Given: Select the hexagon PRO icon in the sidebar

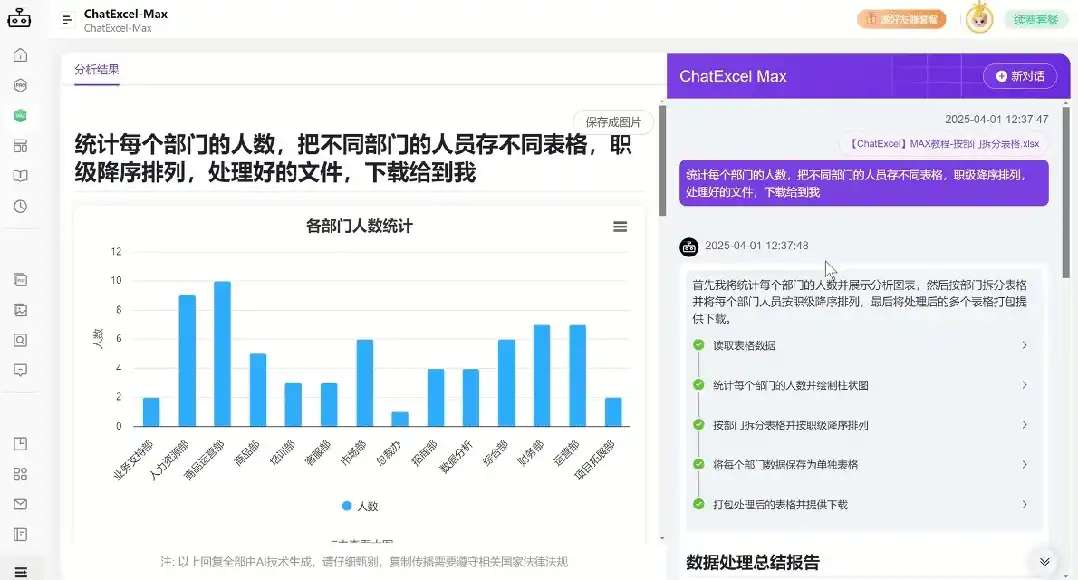Looking at the screenshot, I should click(21, 85).
